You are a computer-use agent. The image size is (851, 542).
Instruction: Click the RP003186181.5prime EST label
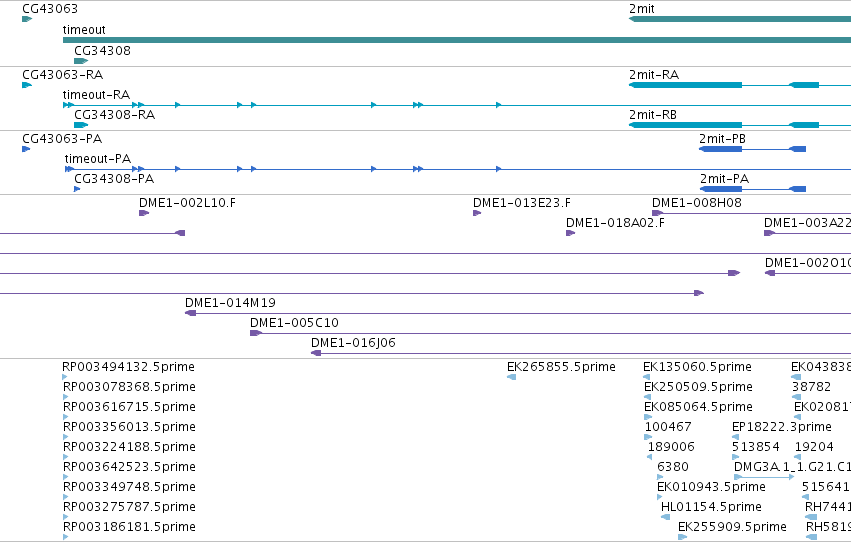pos(129,527)
